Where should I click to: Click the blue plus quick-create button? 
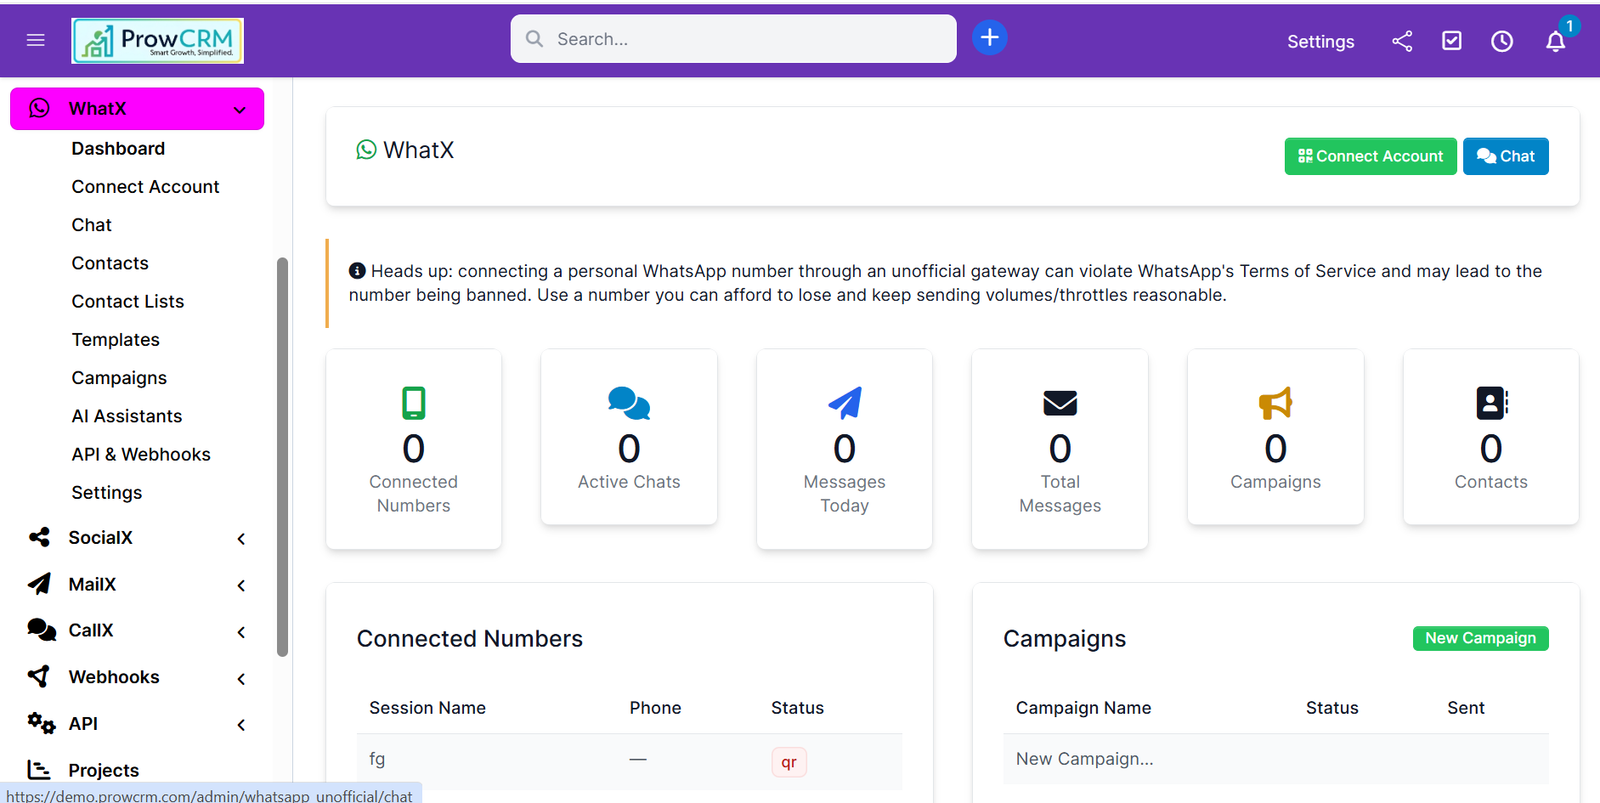(x=989, y=38)
